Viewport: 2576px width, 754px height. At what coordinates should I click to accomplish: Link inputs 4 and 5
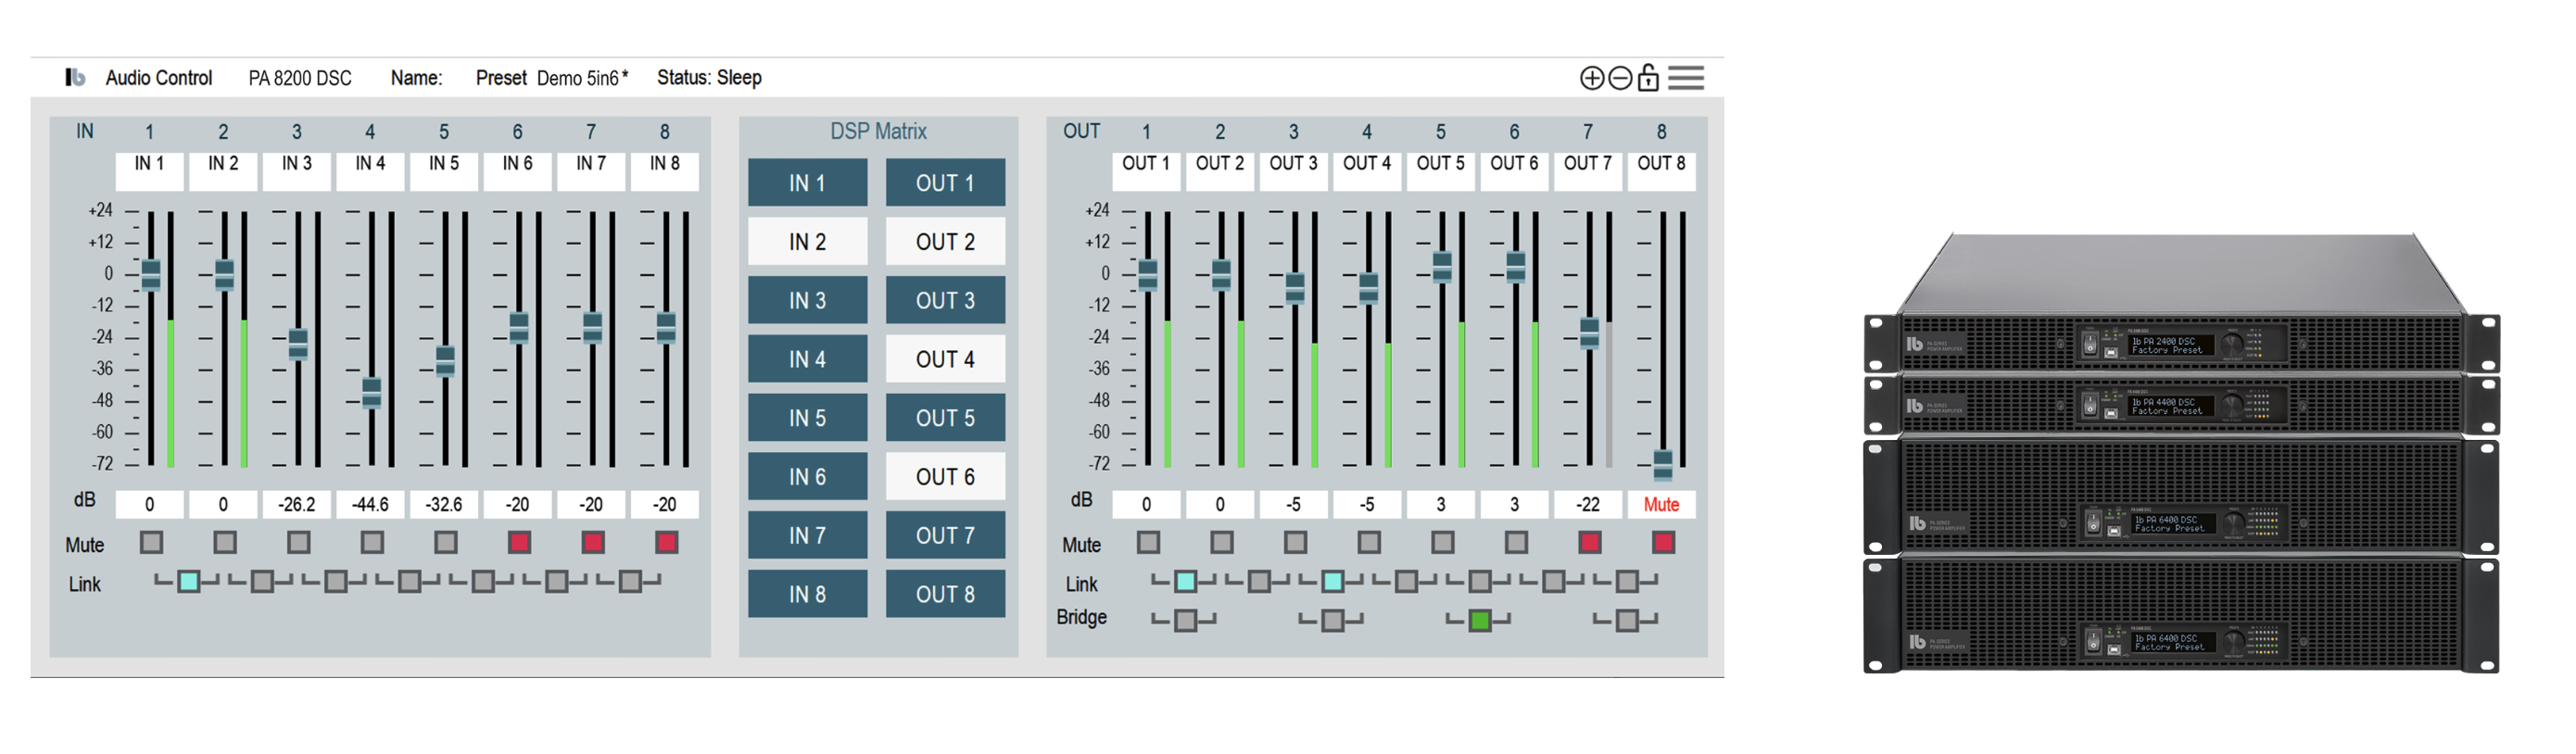[409, 581]
